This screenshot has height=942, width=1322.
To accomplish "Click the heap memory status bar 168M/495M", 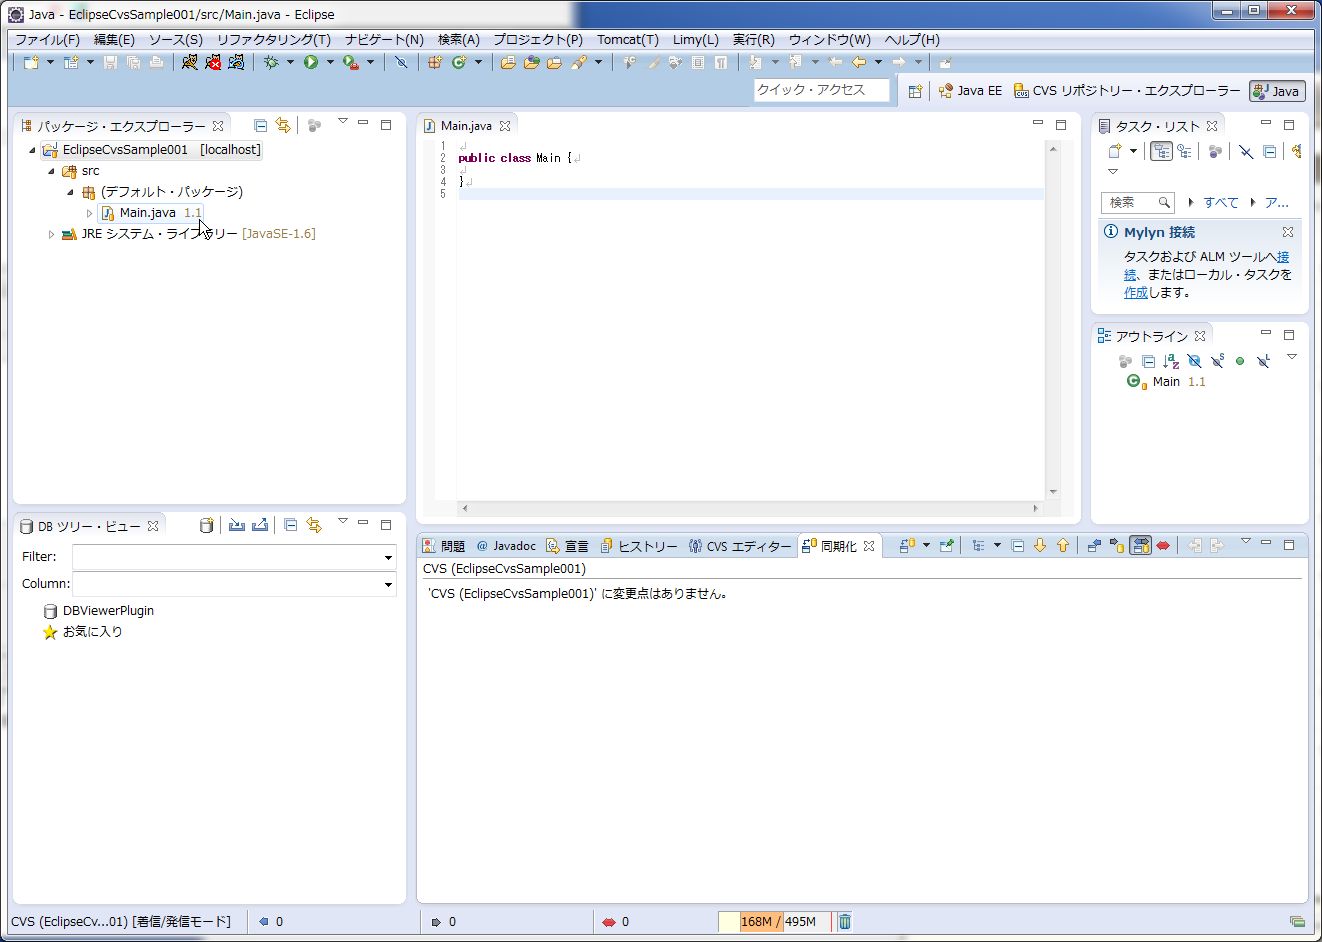I will [775, 921].
